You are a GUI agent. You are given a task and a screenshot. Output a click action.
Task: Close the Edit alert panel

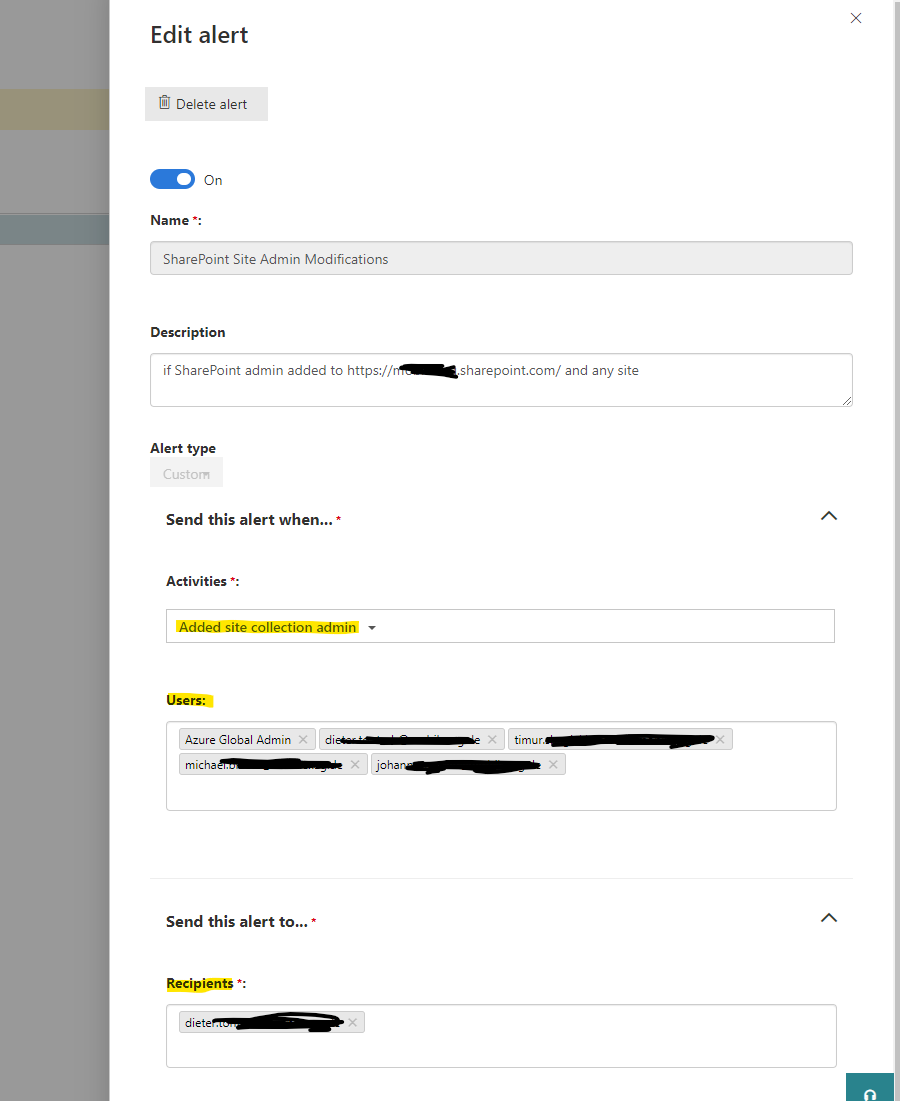tap(856, 18)
